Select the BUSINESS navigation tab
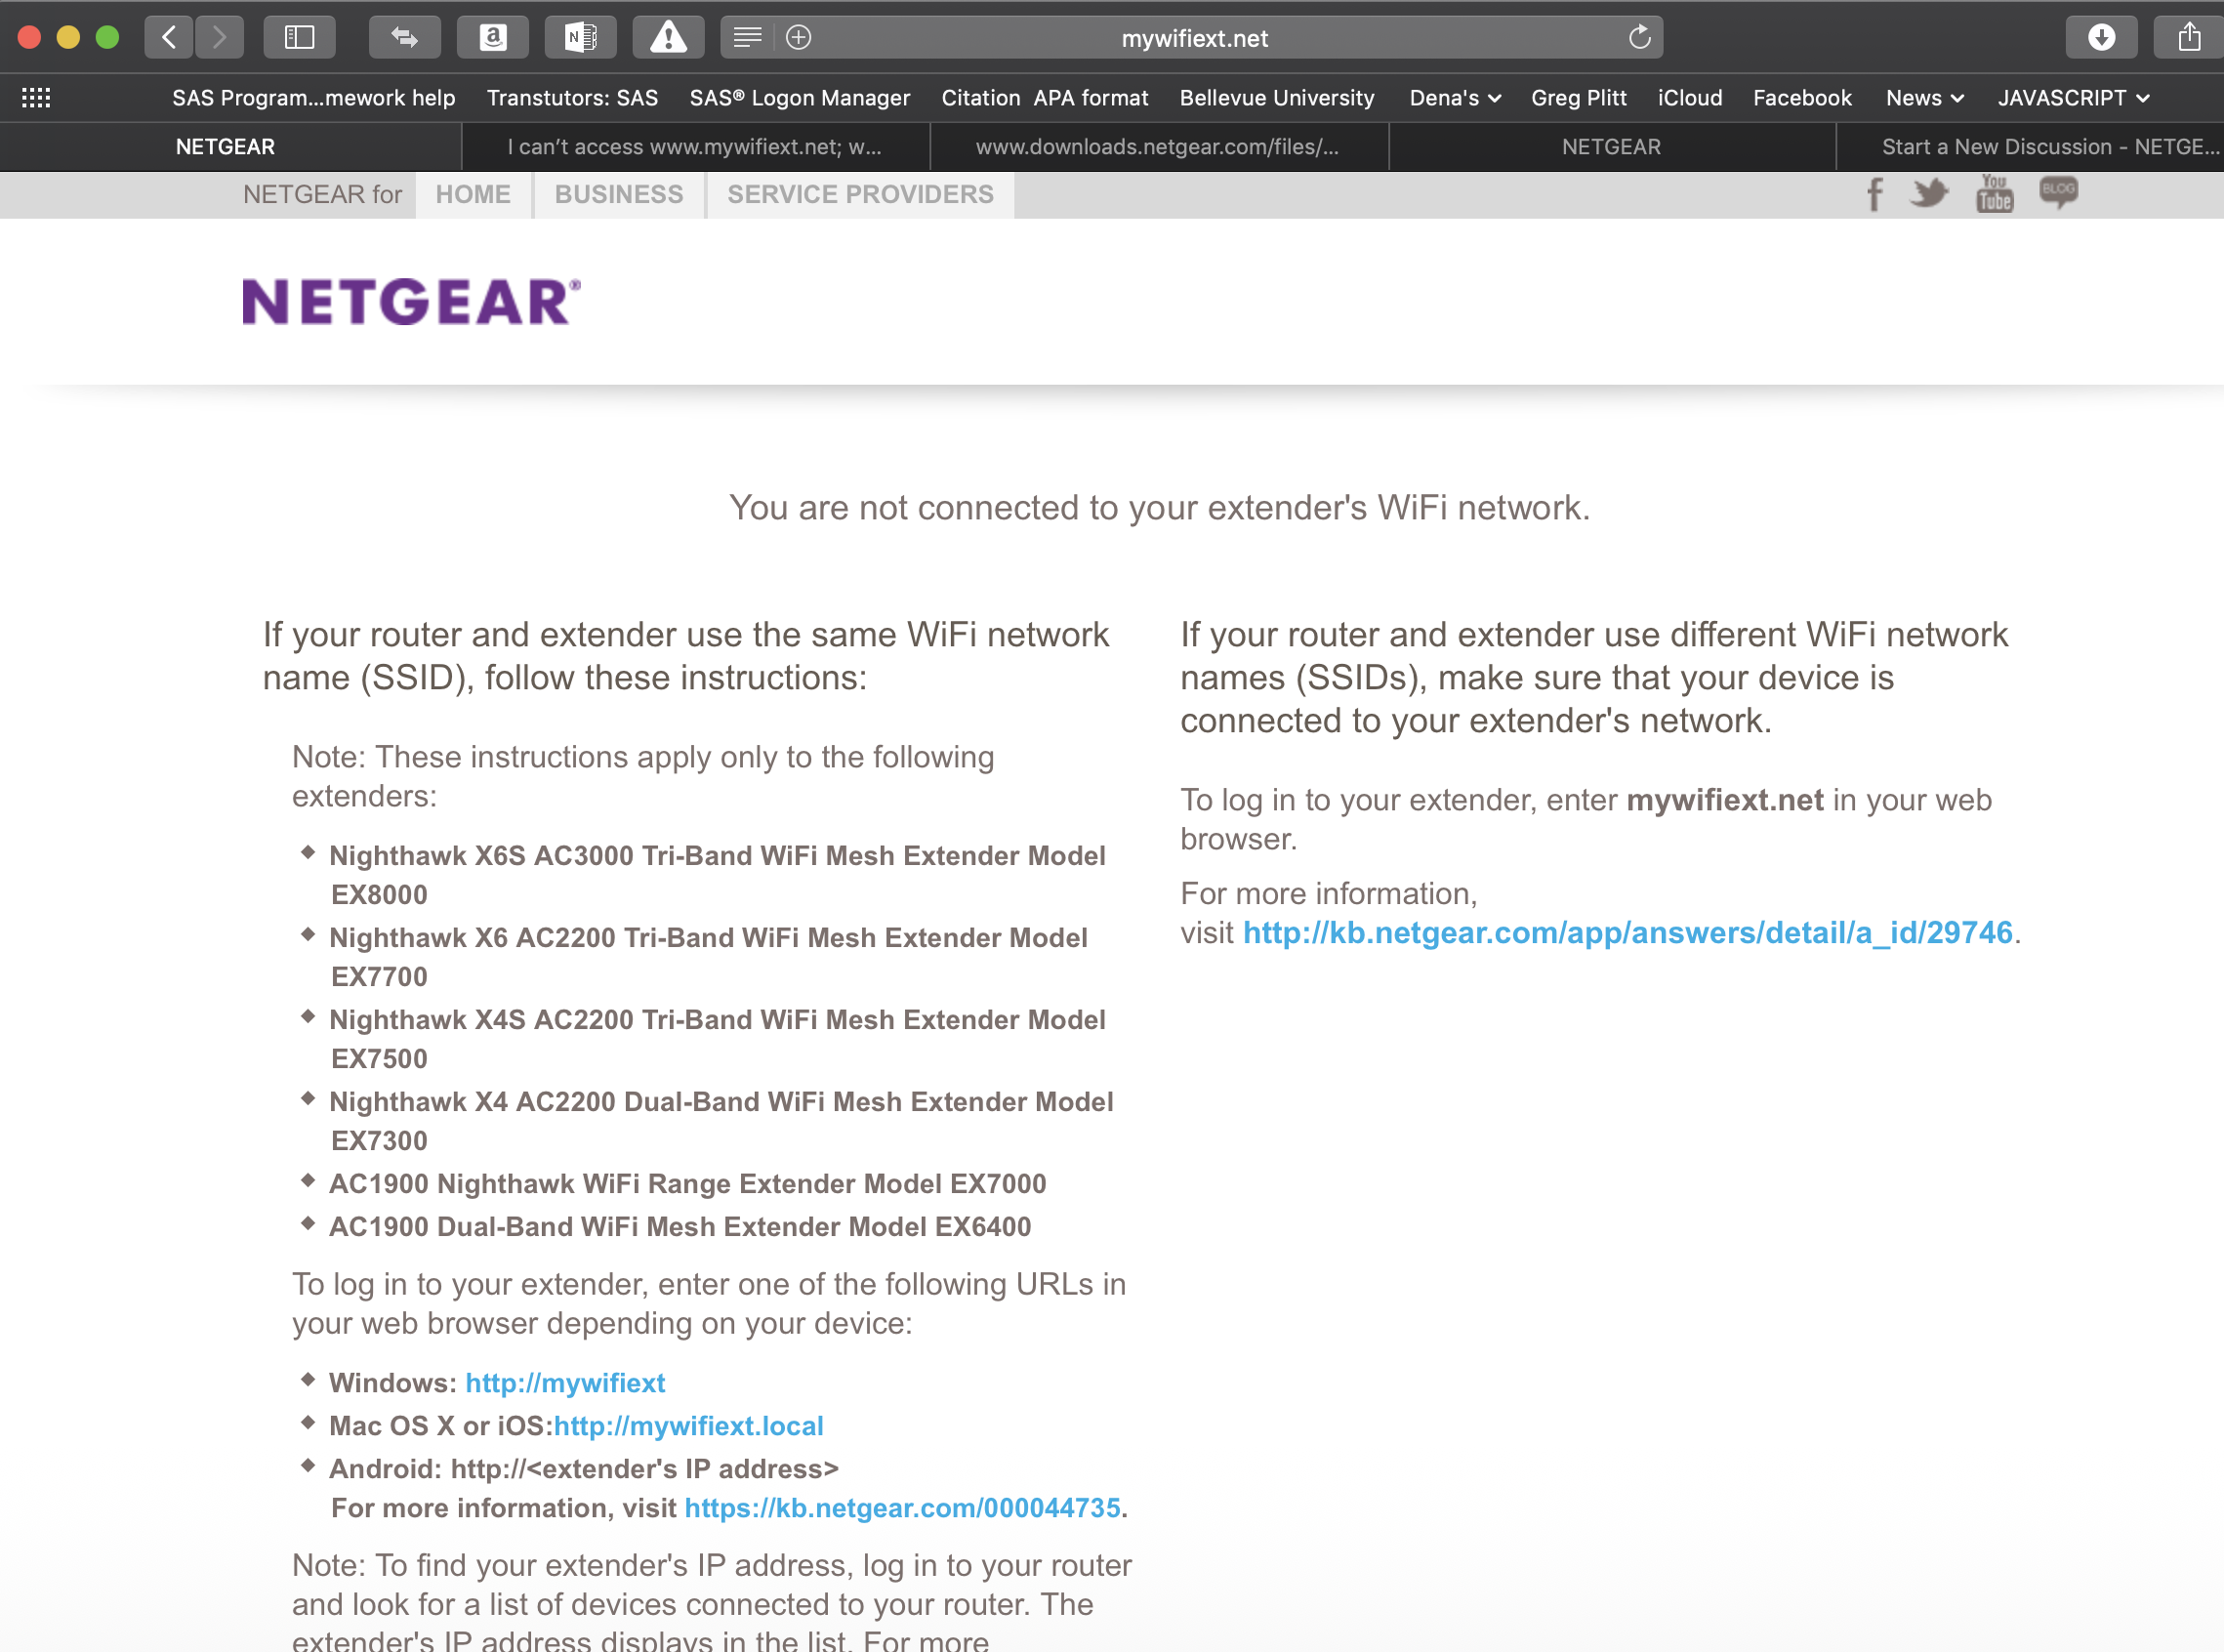 (619, 195)
